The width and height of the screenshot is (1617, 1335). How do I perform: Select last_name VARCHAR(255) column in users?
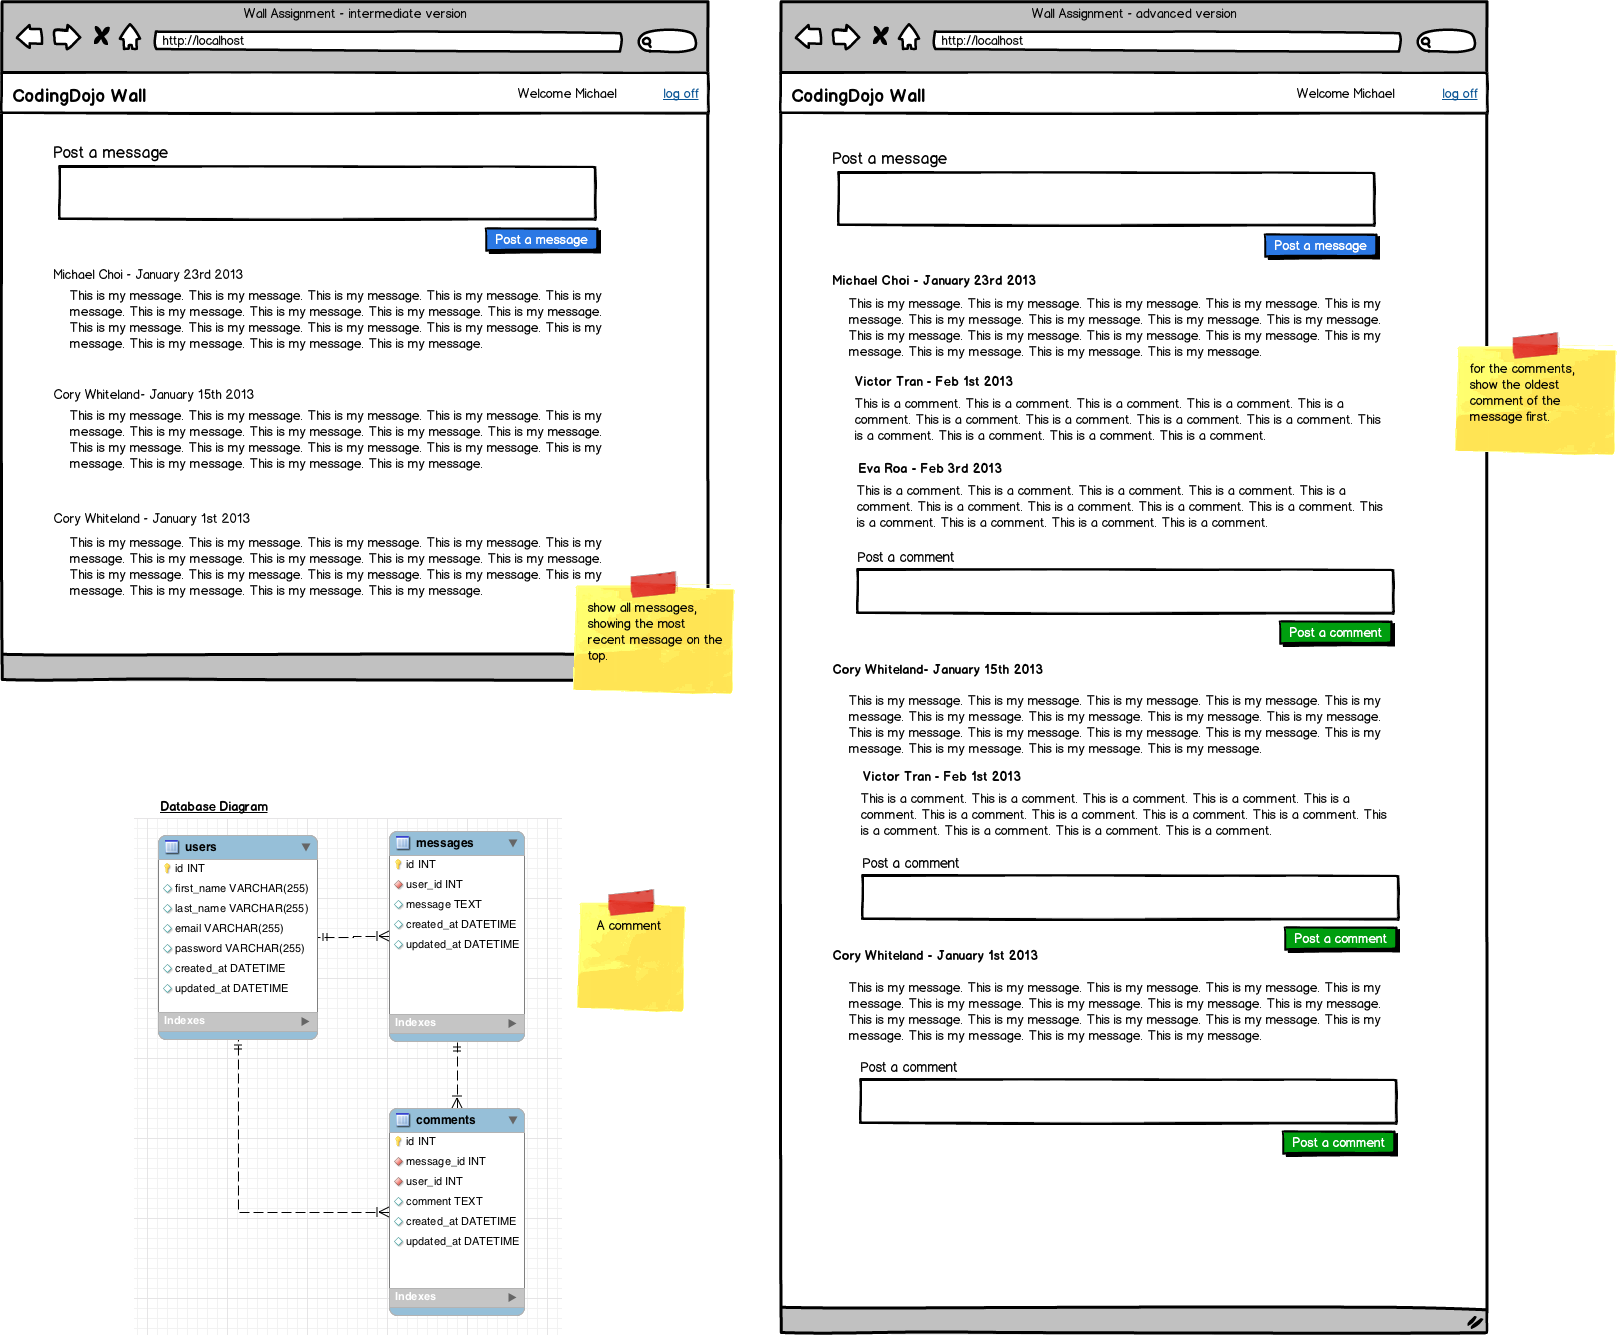point(238,908)
